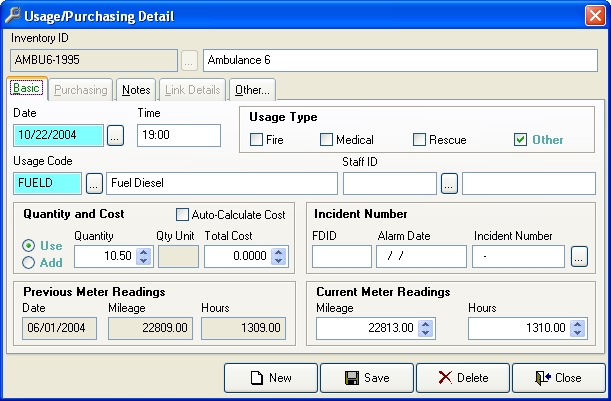Uncheck the Other usage type
Screen dimensions: 611x401
coord(521,140)
